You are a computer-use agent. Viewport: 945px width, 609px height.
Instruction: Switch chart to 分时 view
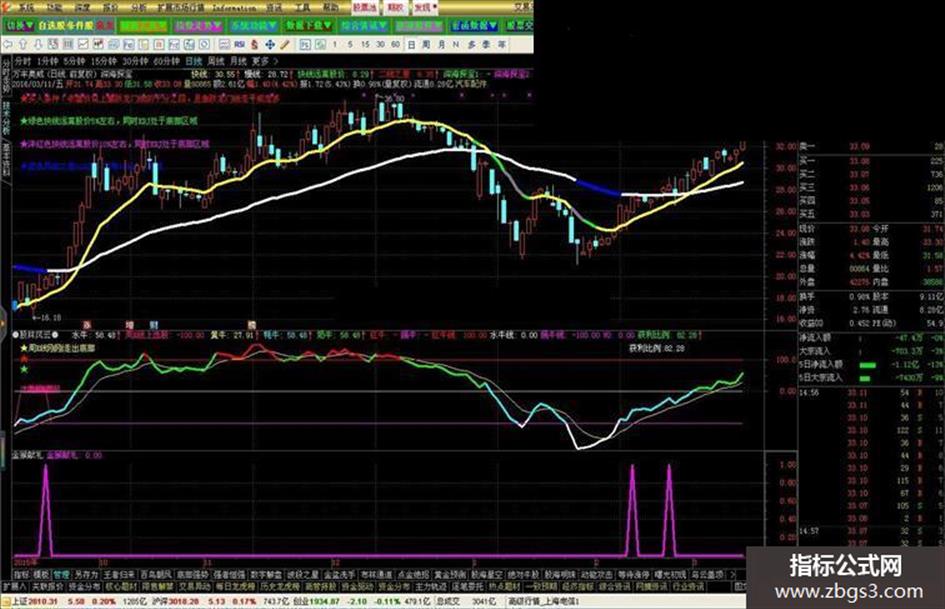[x=22, y=62]
